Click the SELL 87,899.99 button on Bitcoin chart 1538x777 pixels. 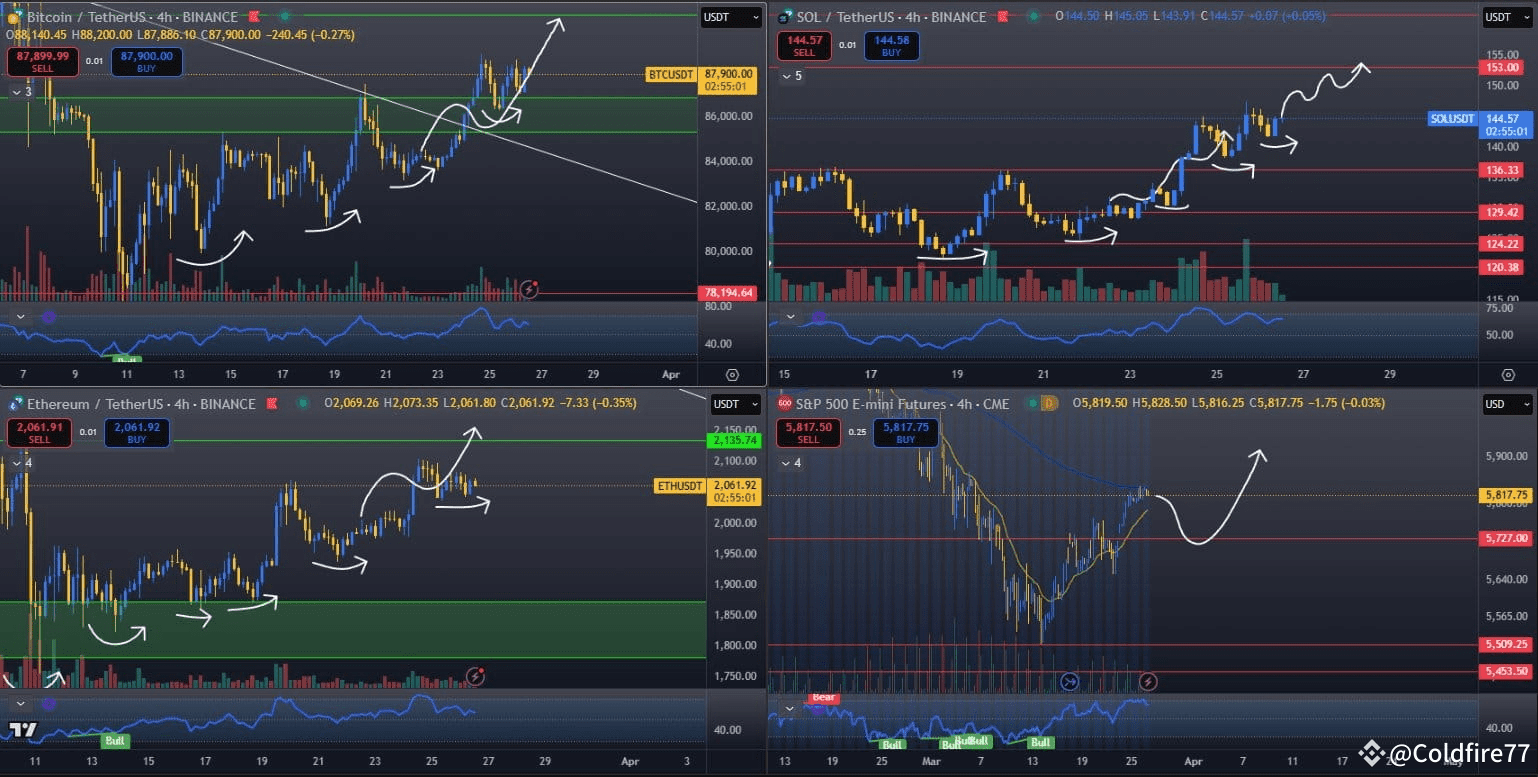pyautogui.click(x=42, y=62)
